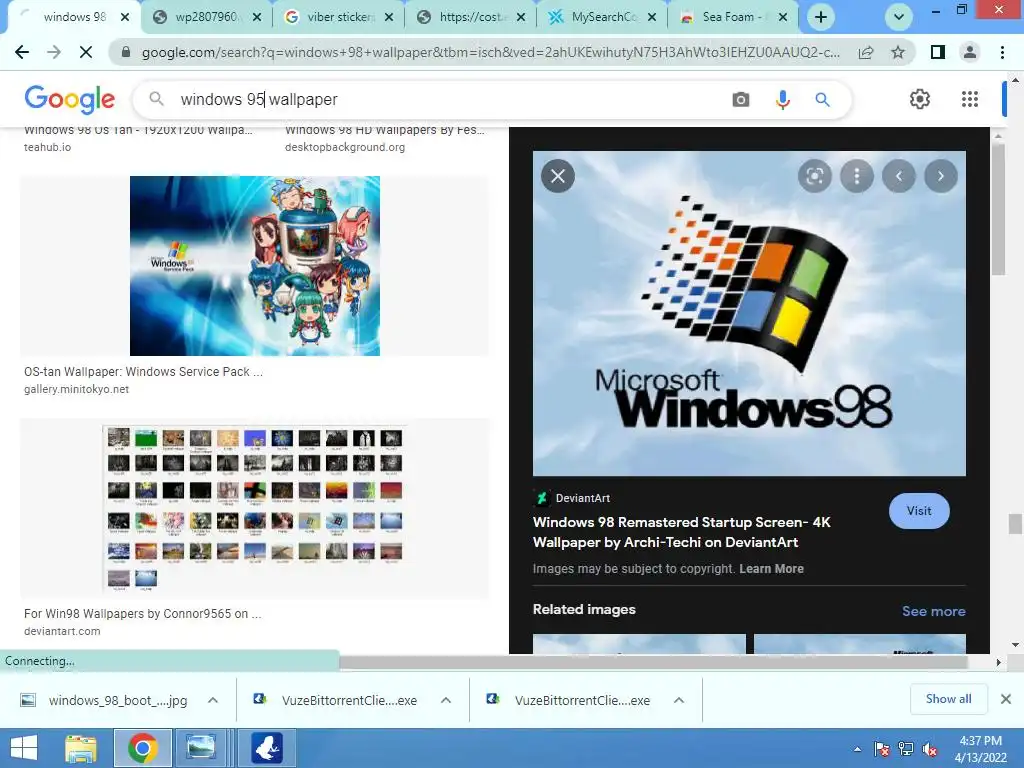Click the address bar URL

tap(491, 52)
